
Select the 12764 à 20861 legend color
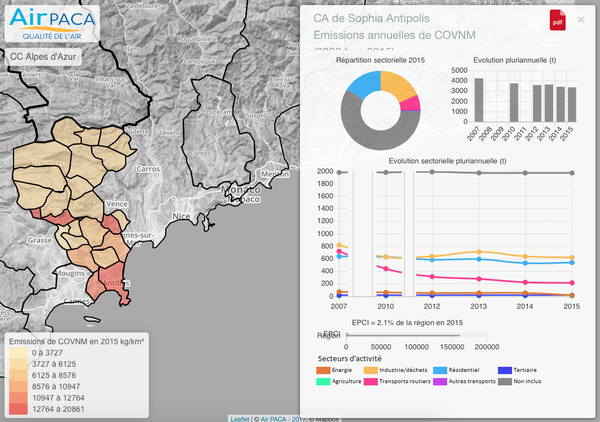click(18, 406)
